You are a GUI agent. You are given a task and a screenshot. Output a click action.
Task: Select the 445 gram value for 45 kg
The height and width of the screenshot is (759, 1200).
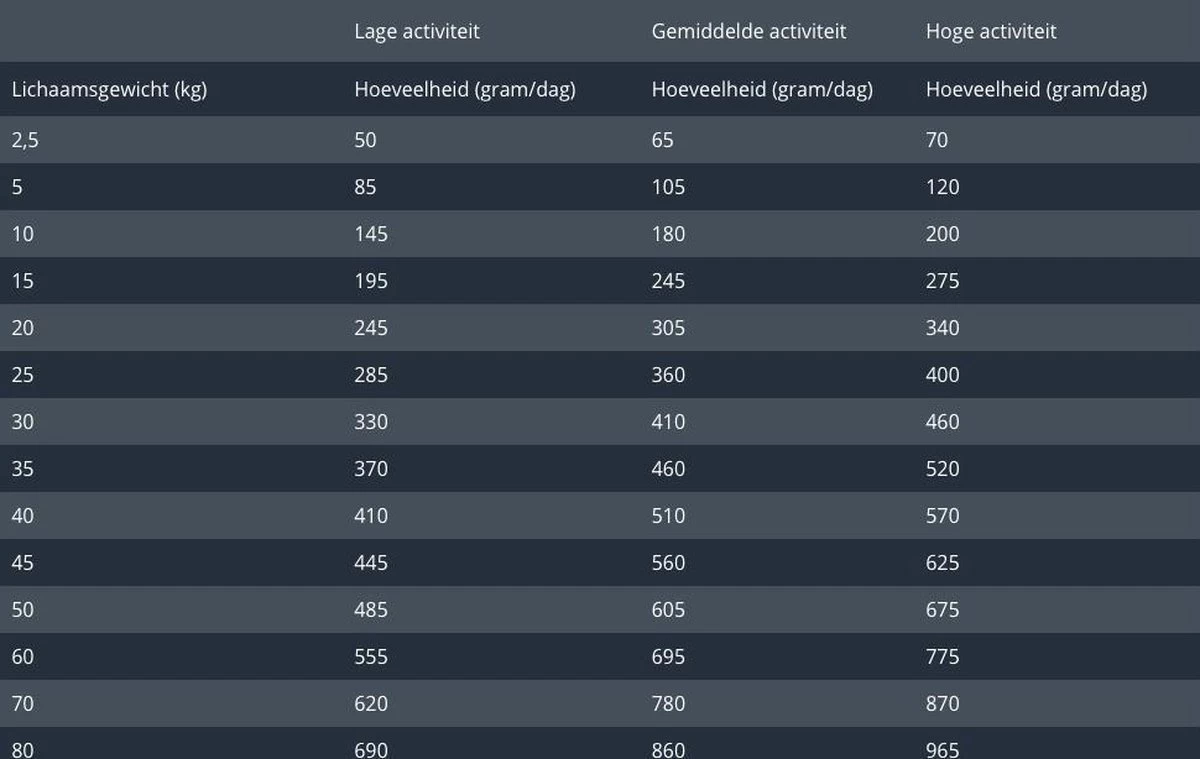(371, 563)
